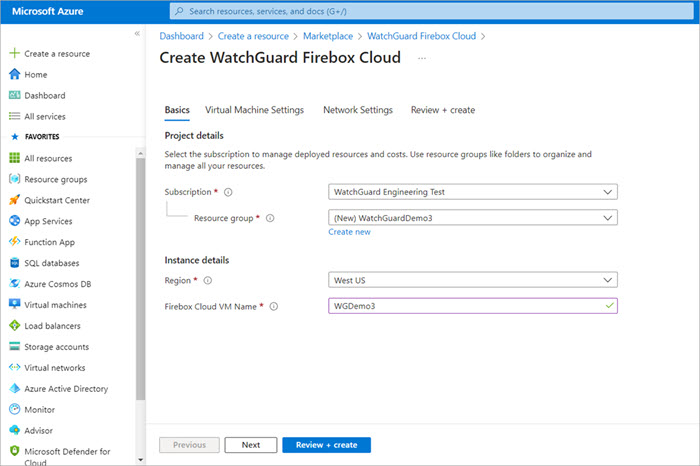Open the Subscription dropdown
This screenshot has height=466, width=700.
click(x=473, y=192)
